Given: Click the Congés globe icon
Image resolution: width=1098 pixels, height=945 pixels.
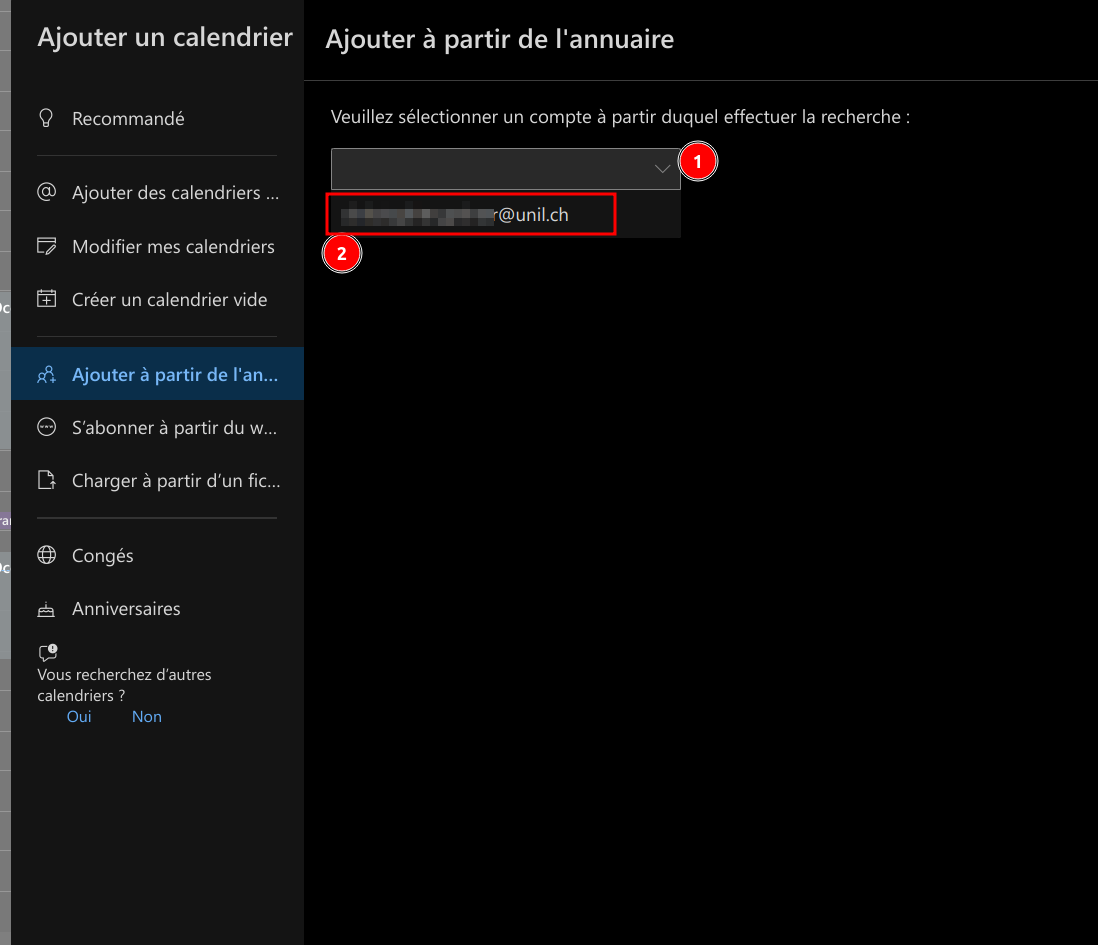Looking at the screenshot, I should pos(46,555).
